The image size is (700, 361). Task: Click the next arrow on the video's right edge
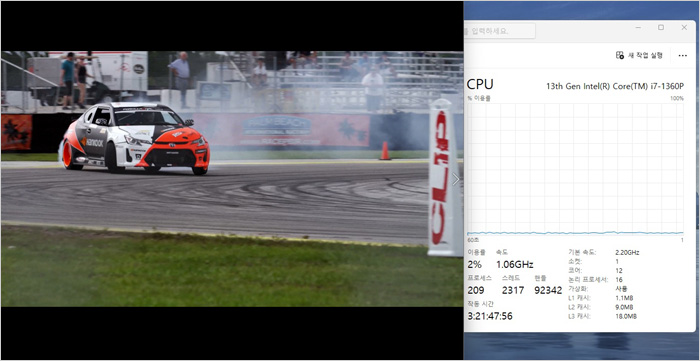455,179
